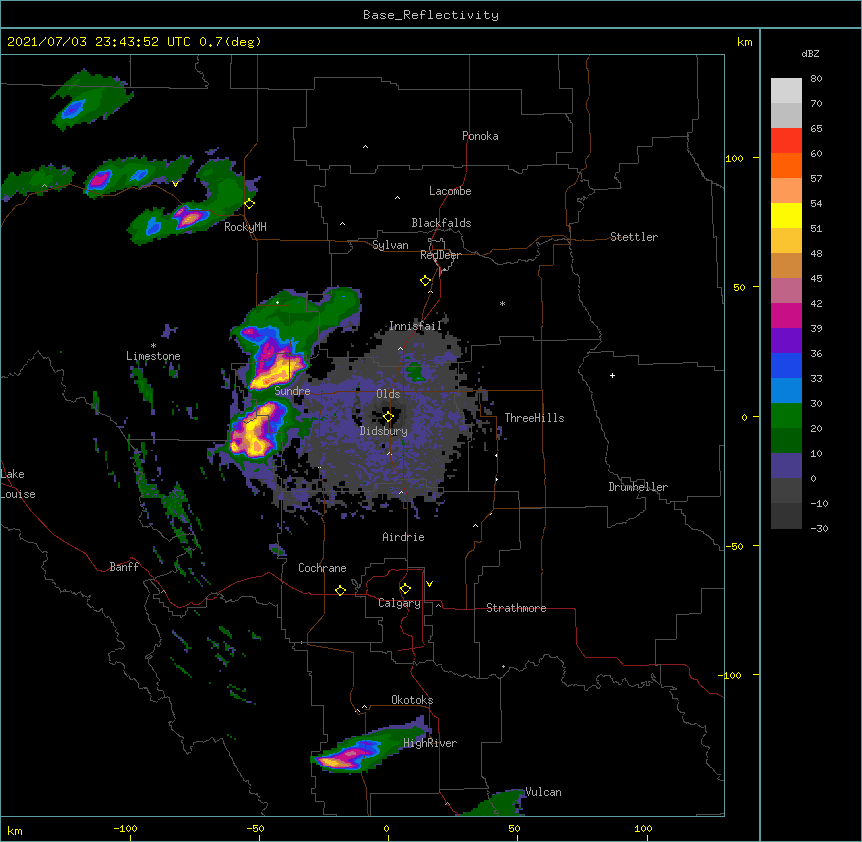Click the HighRiver label
Viewport: 862px width, 842px height.
coord(430,743)
